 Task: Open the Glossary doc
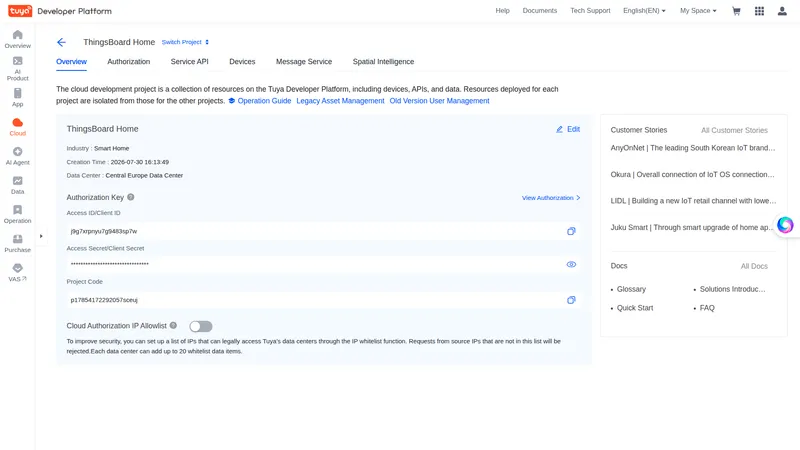[x=631, y=289]
